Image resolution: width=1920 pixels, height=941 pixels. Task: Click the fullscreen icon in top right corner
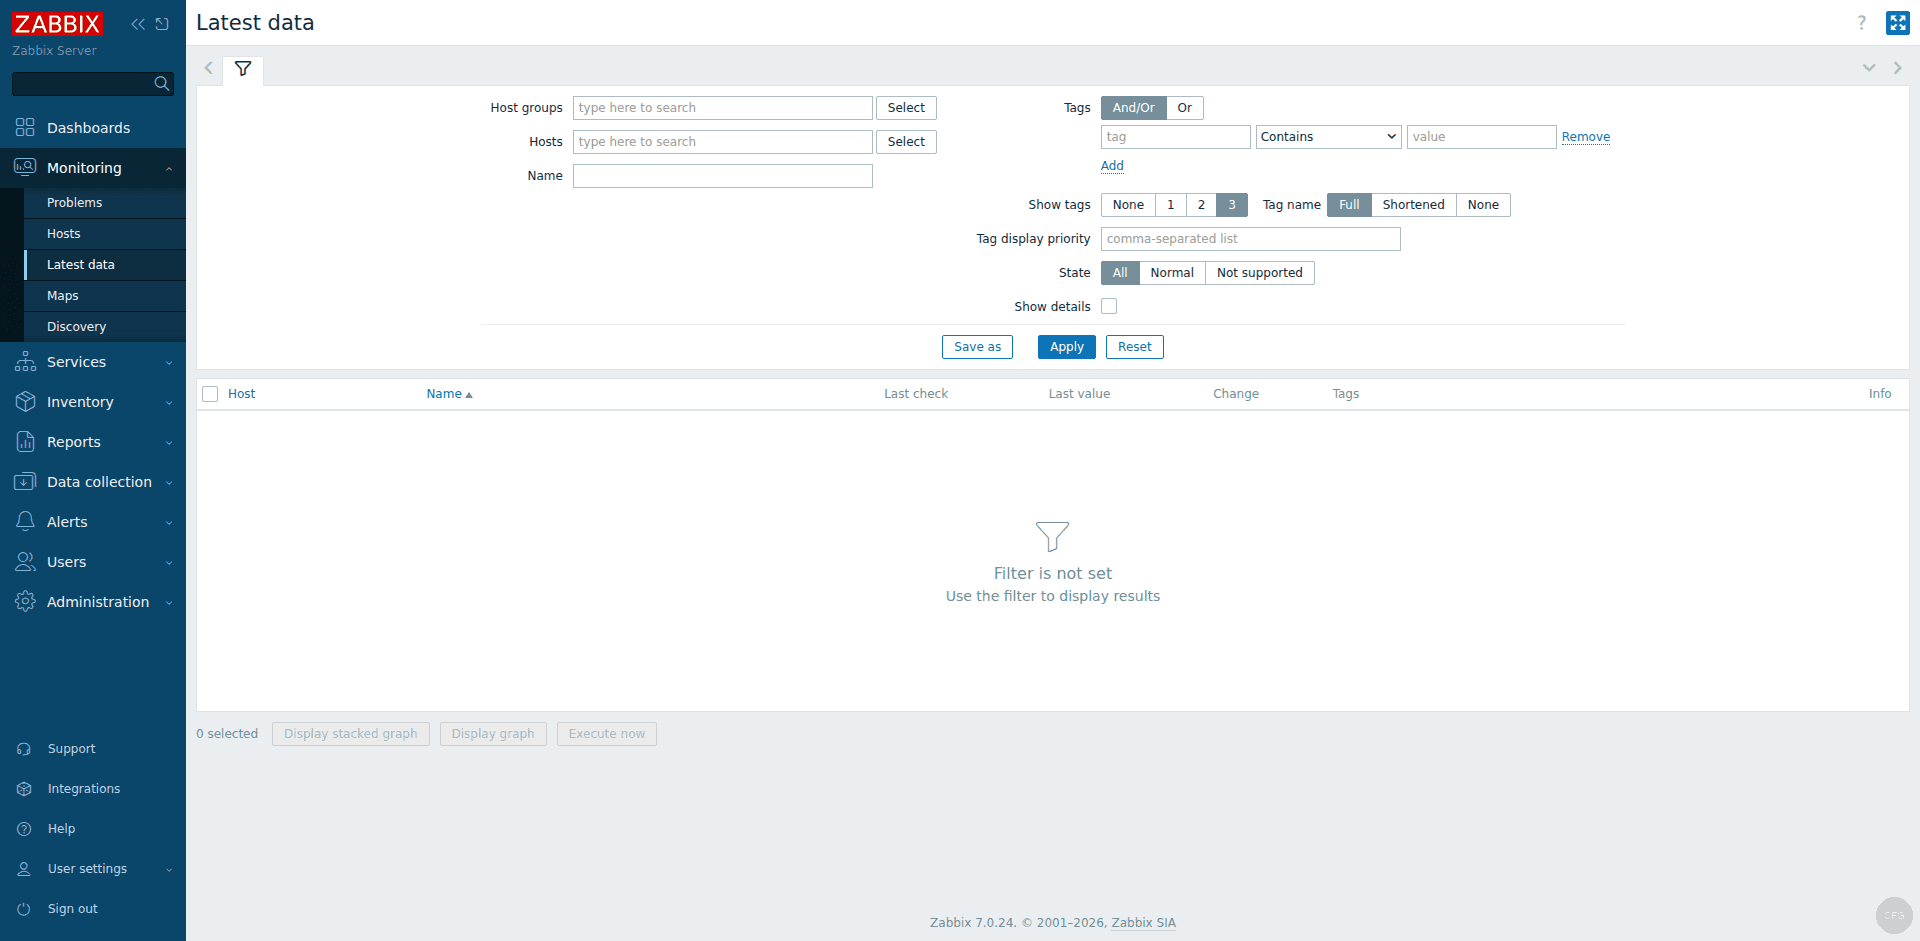pos(1897,22)
